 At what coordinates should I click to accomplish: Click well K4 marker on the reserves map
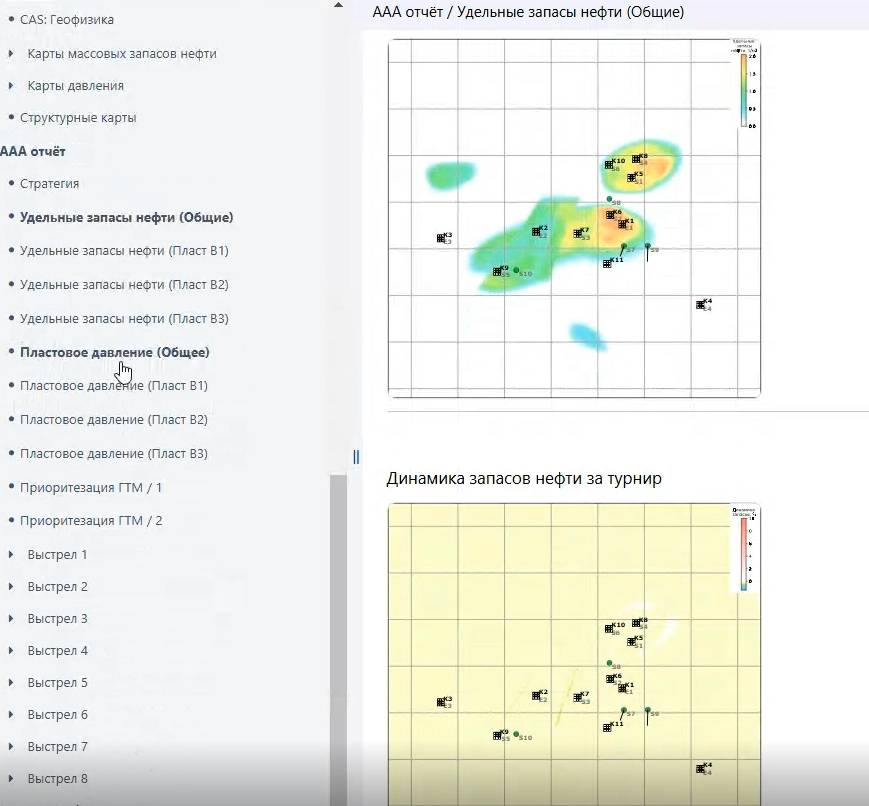[x=700, y=305]
